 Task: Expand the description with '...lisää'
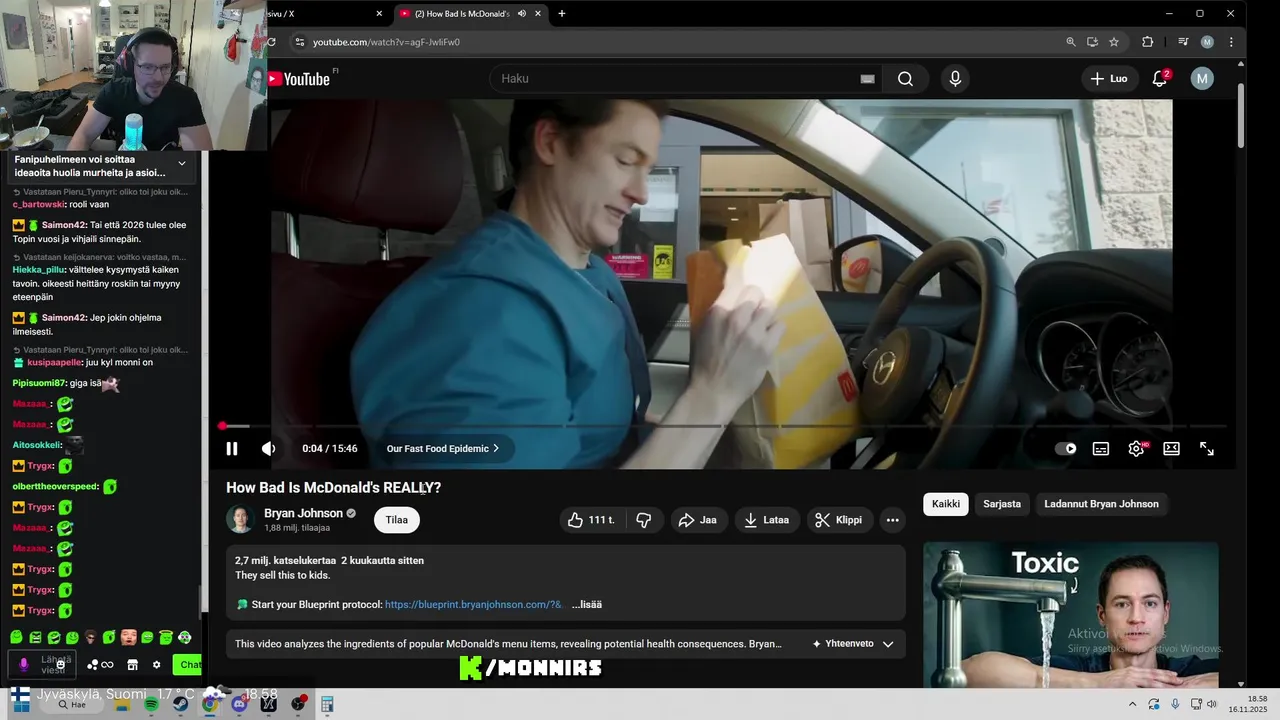[587, 605]
